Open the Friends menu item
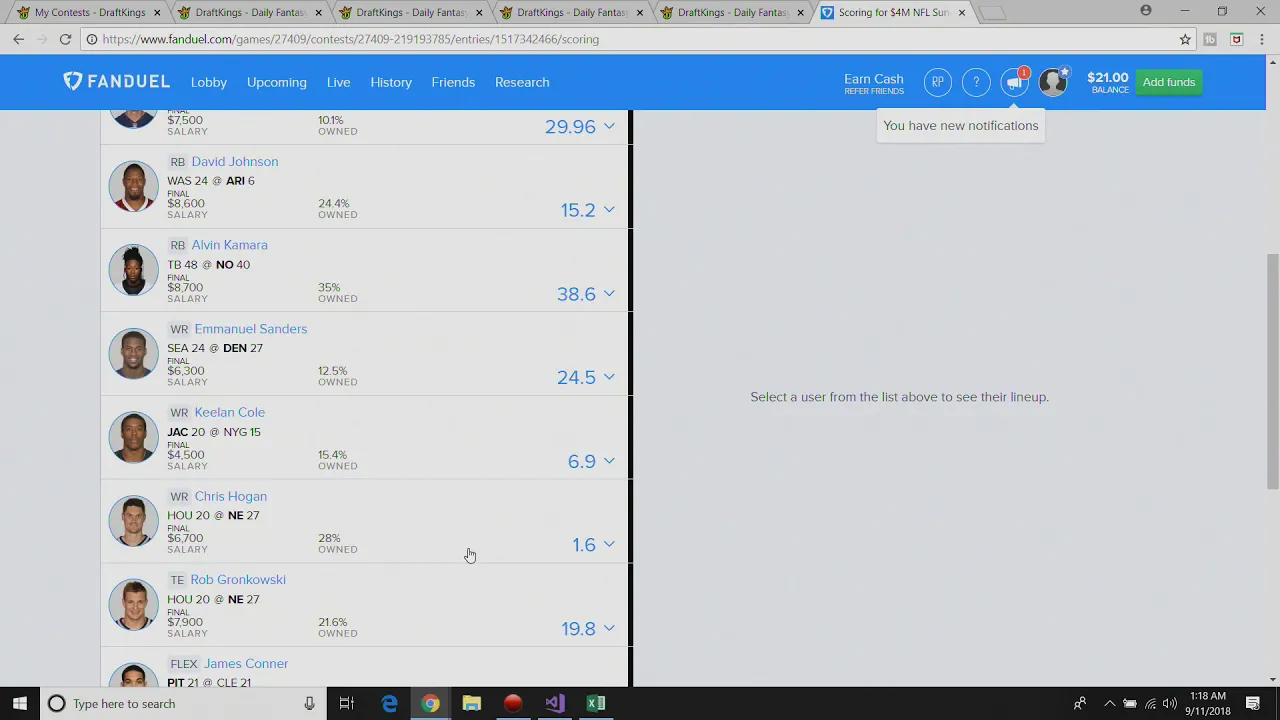The height and width of the screenshot is (720, 1280). pyautogui.click(x=453, y=82)
